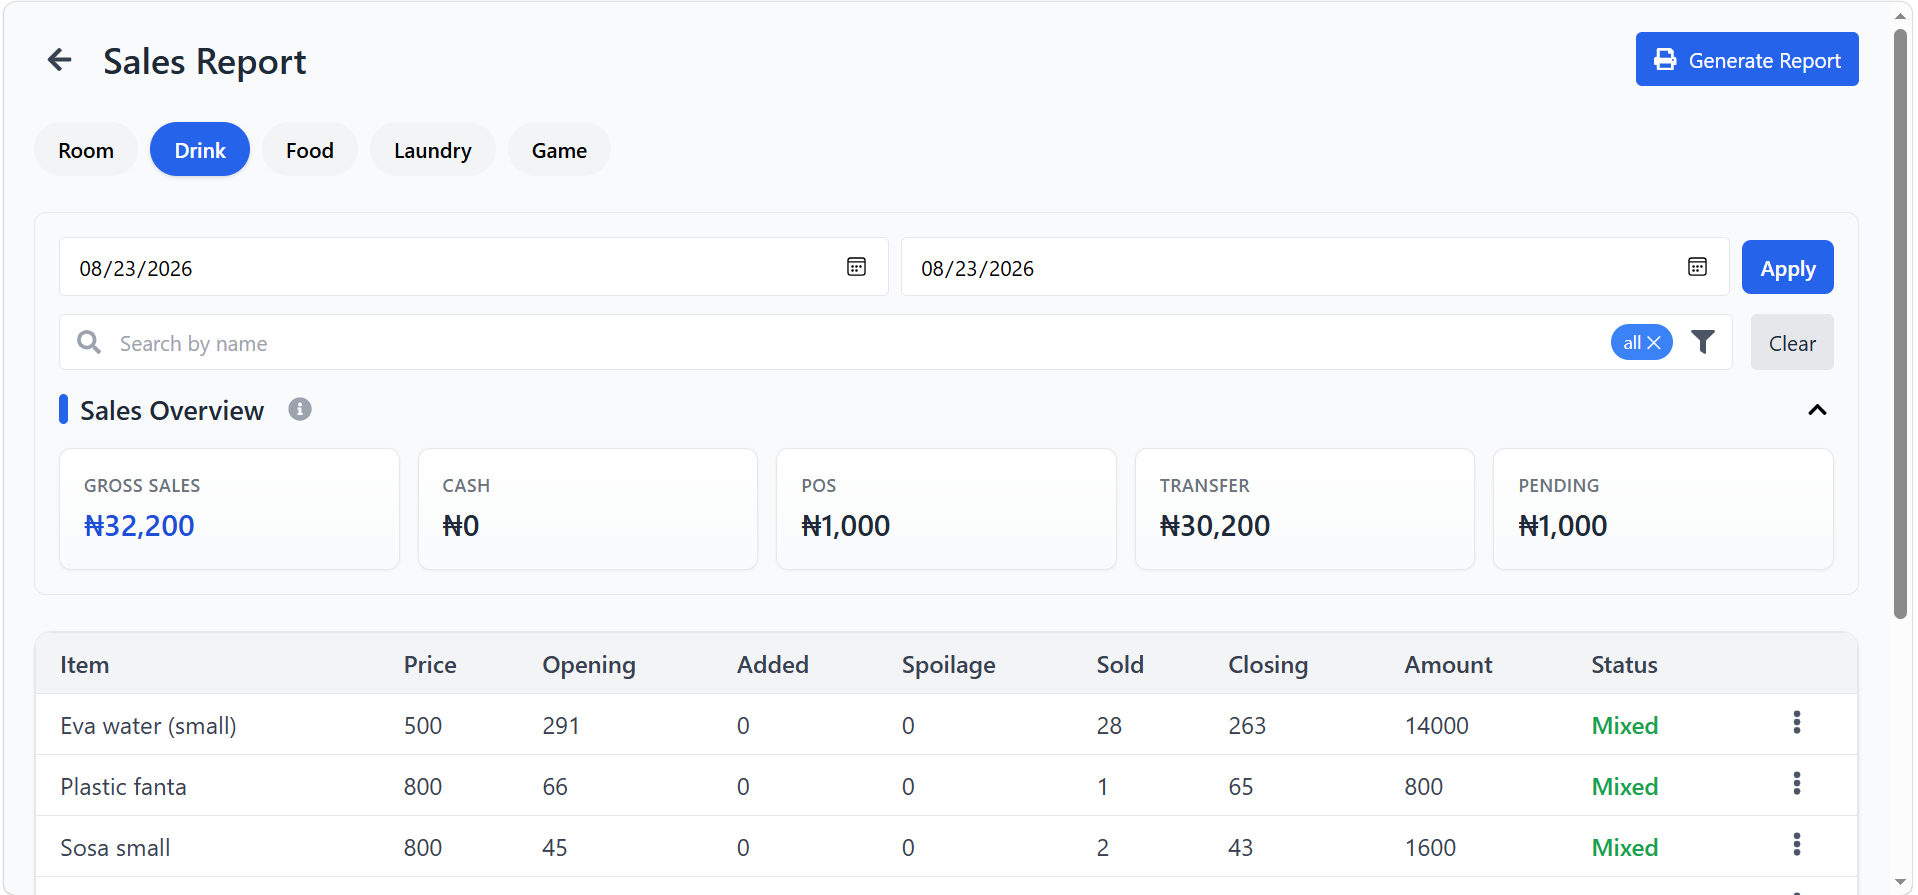Open the start date calendar picker
The image size is (1918, 895).
tap(856, 266)
